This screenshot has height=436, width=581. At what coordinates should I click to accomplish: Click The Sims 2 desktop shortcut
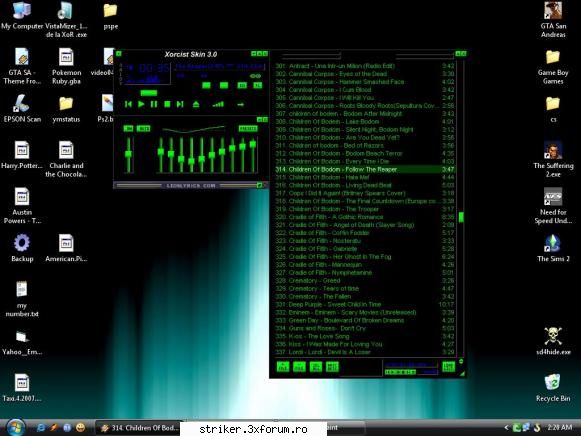pos(553,247)
